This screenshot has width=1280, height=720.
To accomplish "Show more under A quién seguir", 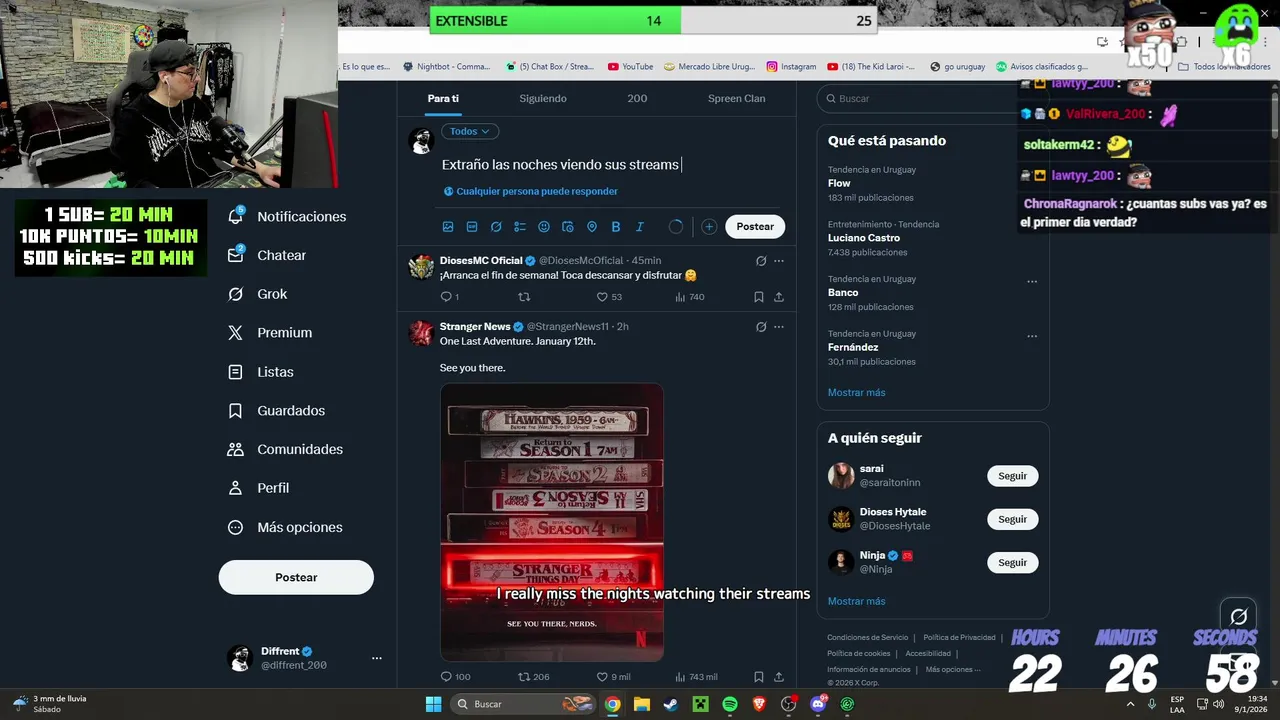I will (856, 601).
